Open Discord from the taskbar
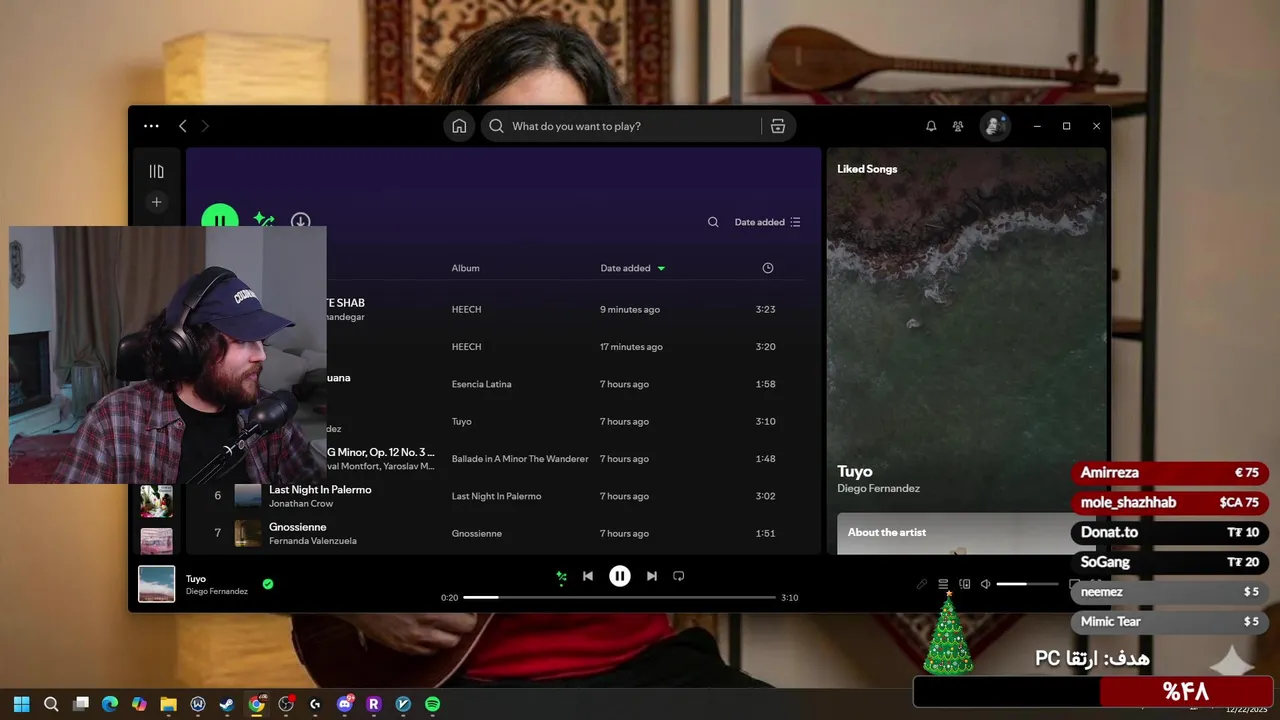Screen dimensions: 1280x720 (x=345, y=704)
